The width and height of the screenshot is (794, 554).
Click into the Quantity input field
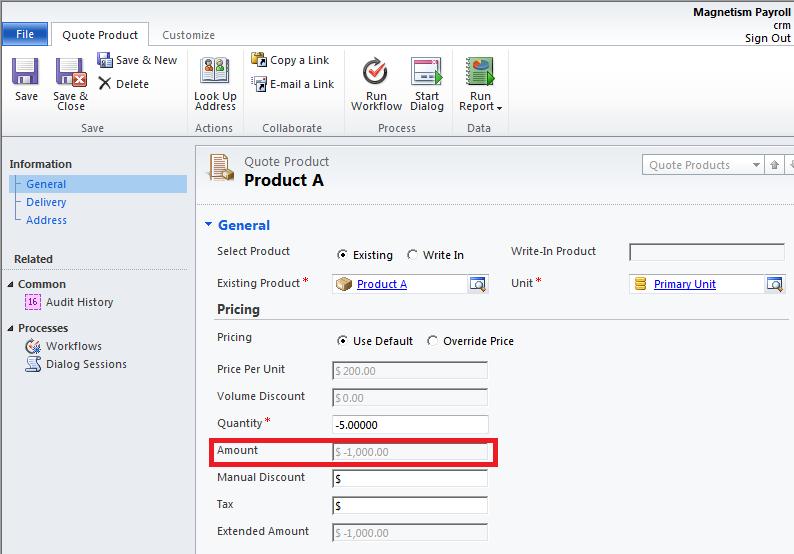click(x=410, y=424)
